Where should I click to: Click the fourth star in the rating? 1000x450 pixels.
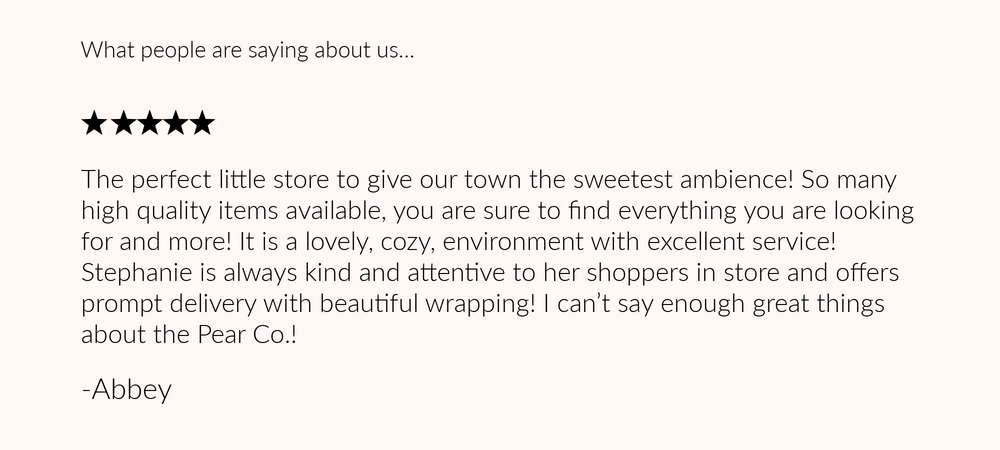[175, 123]
